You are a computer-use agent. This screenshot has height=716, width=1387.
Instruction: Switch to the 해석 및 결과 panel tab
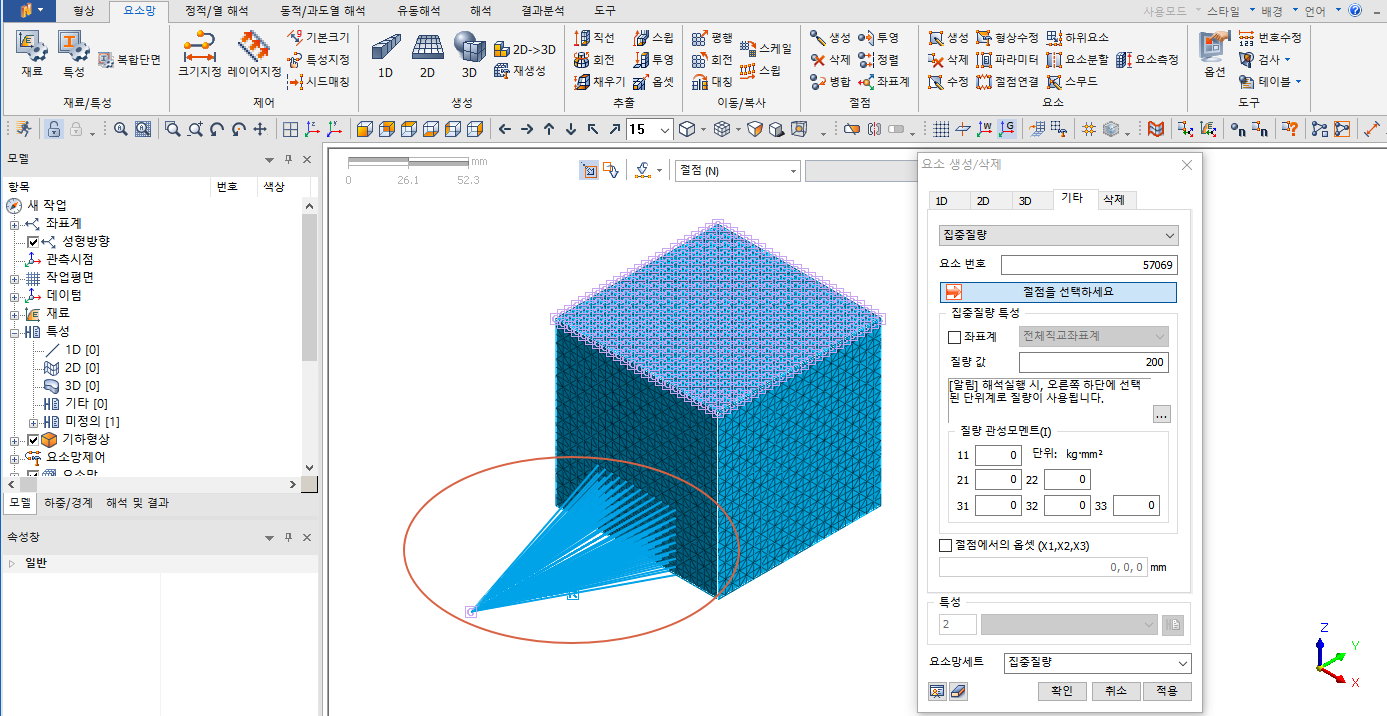(138, 503)
